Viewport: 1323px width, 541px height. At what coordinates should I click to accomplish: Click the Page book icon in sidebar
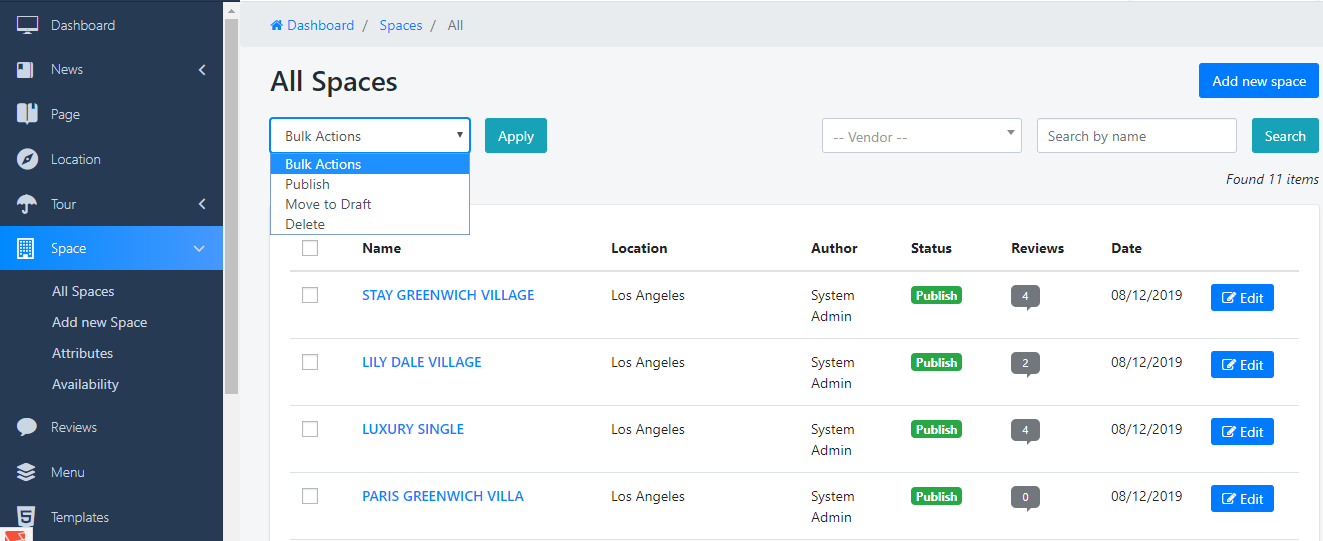[27, 114]
